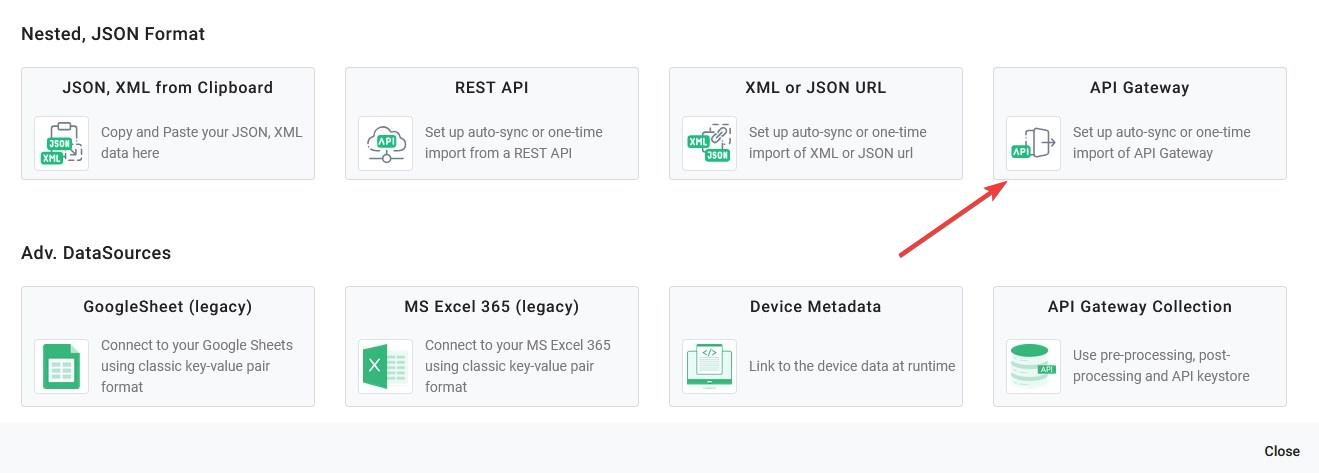Select the API Gateway heading
This screenshot has height=473, width=1319.
pyautogui.click(x=1139, y=88)
